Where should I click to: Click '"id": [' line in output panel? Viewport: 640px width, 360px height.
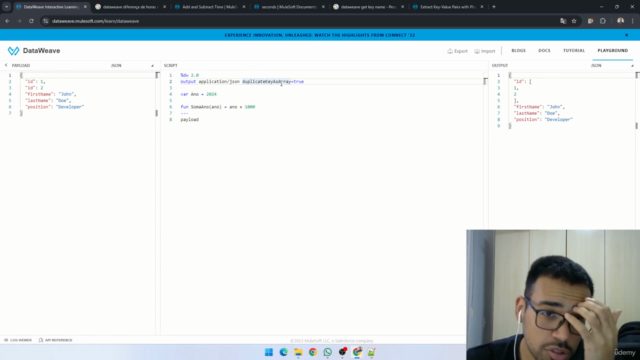[522, 82]
